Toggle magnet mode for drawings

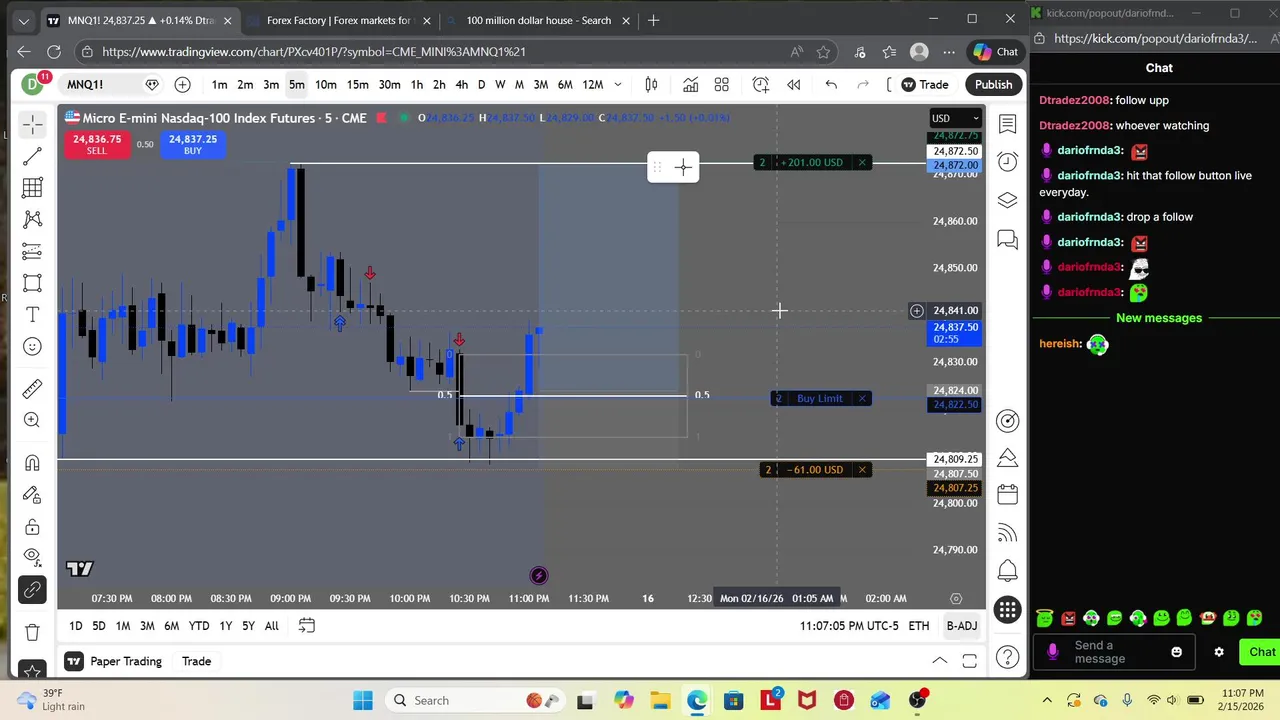pos(32,463)
